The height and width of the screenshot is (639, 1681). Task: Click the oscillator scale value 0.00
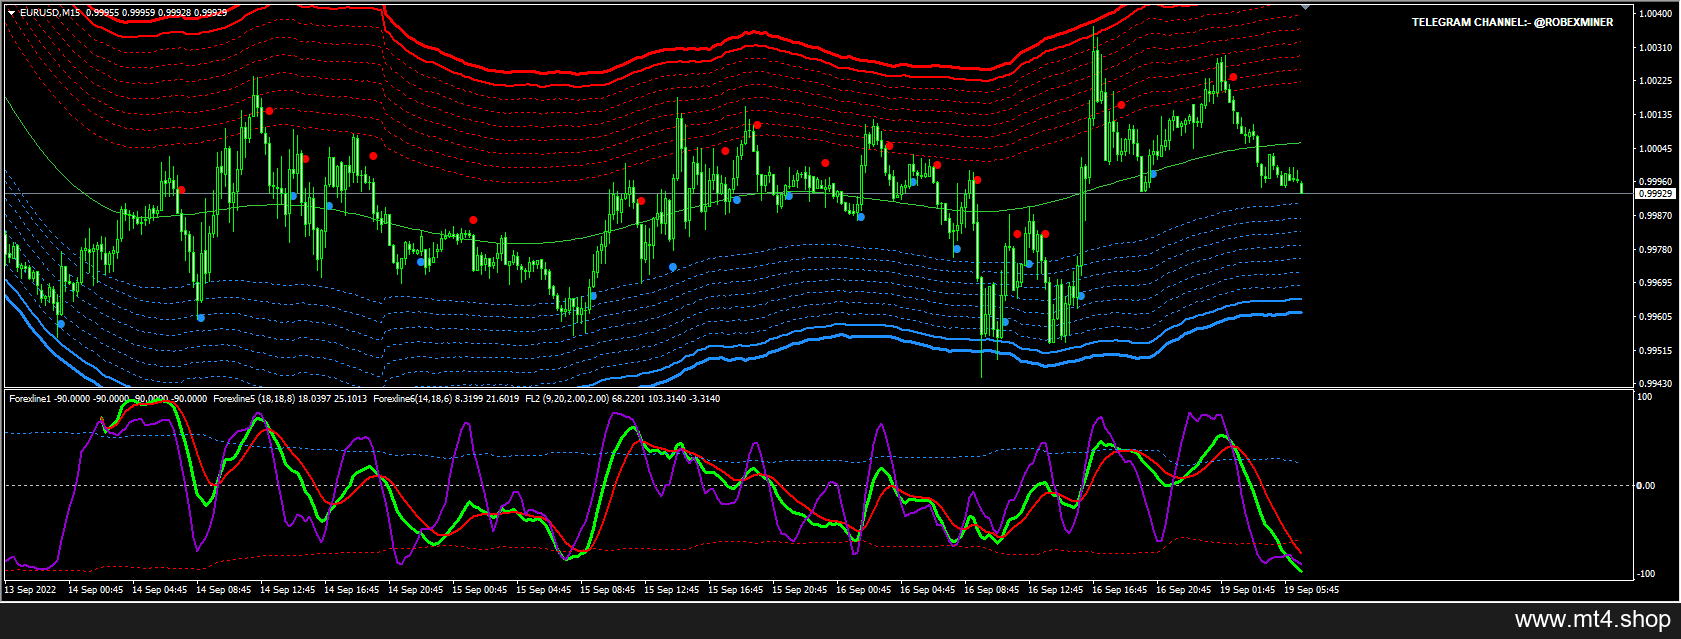[x=1645, y=486]
